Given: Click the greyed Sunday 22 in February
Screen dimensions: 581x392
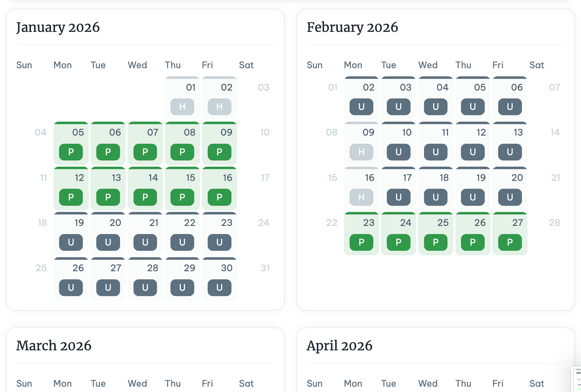Looking at the screenshot, I should coord(332,223).
